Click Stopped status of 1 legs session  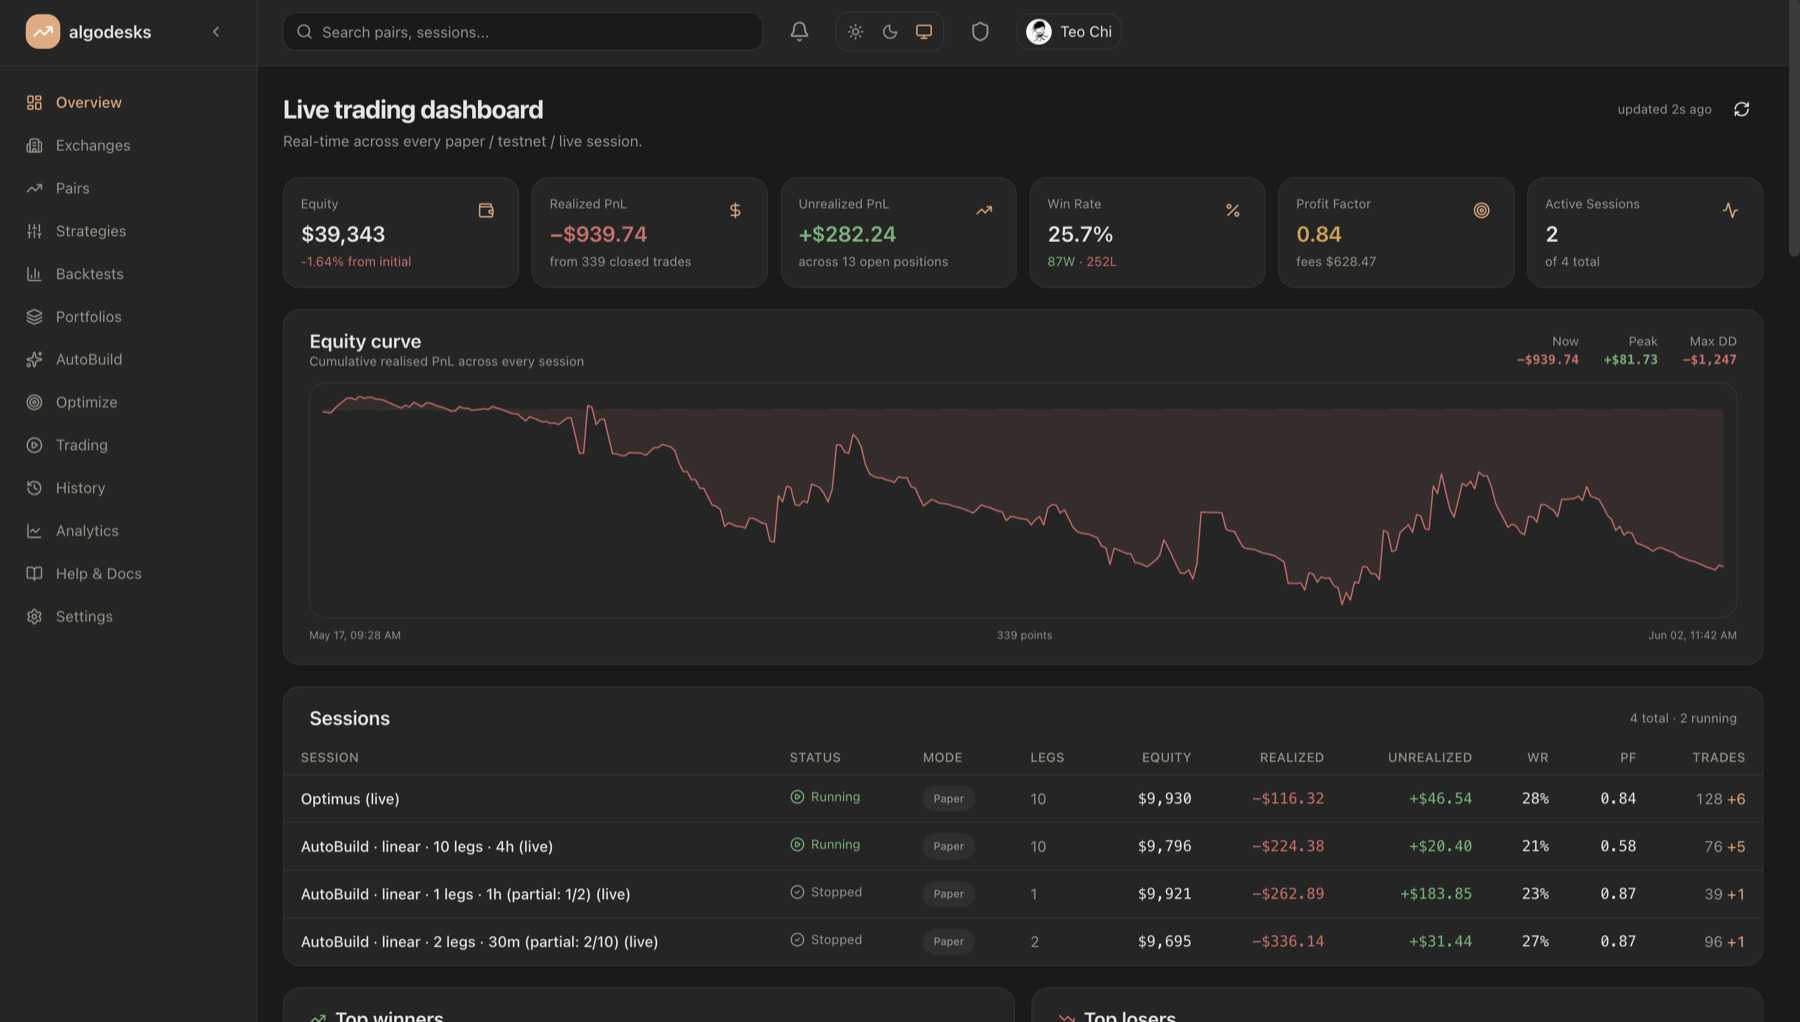[x=826, y=892]
